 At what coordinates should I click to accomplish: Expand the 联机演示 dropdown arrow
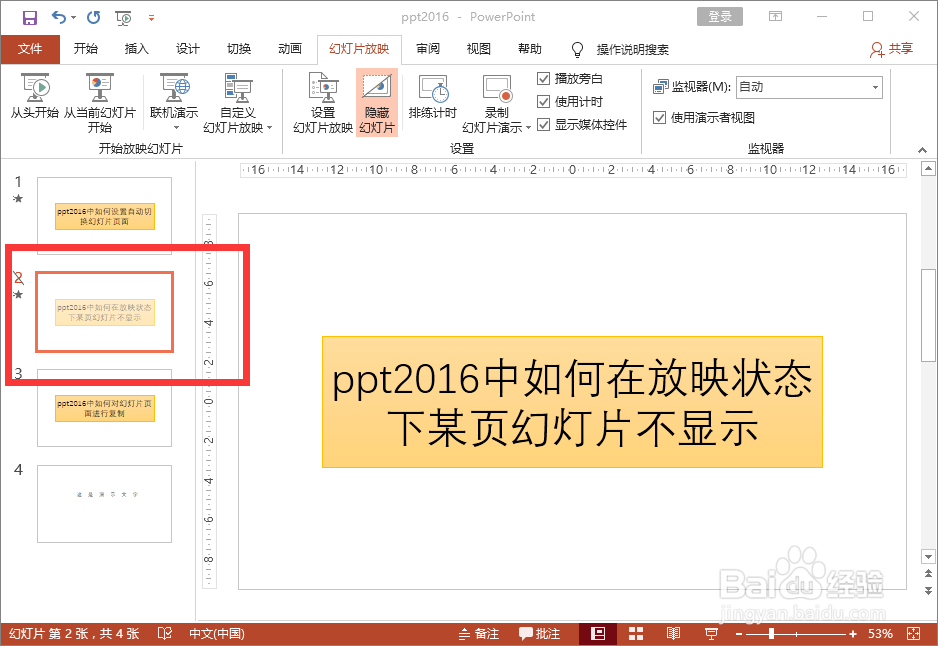point(176,127)
